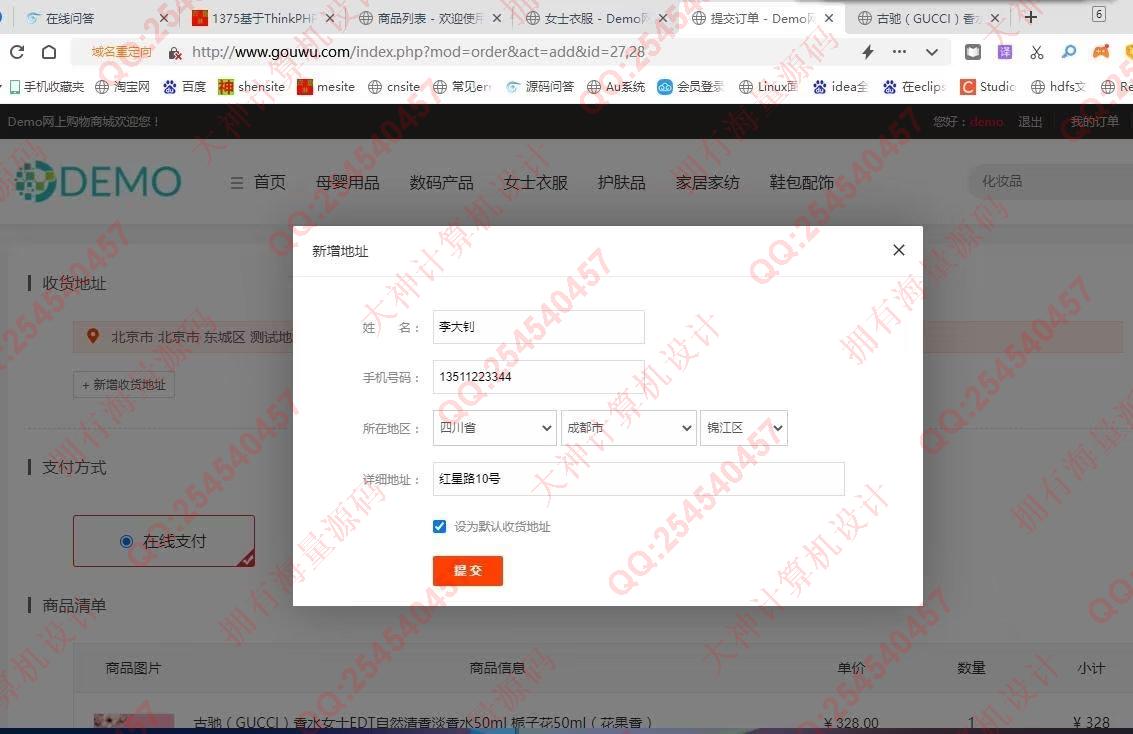
Task: Click the insecure site lock icon
Action: (x=175, y=53)
